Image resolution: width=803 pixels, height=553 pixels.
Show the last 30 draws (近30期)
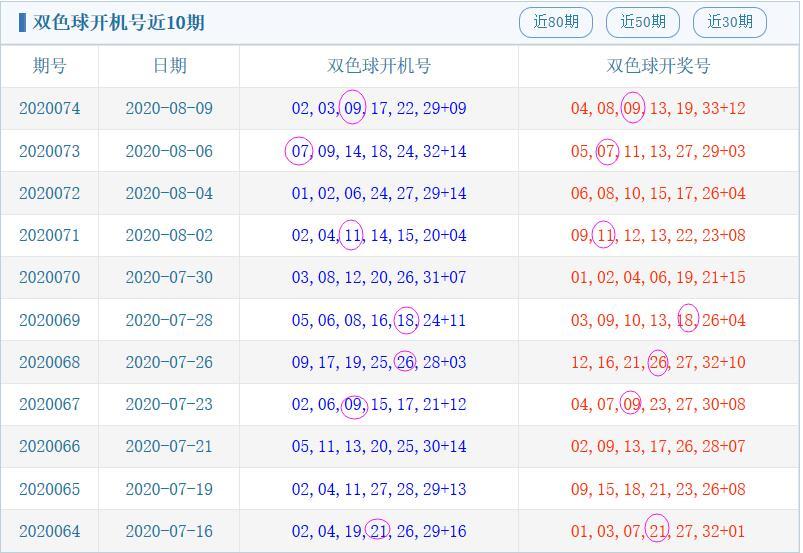(730, 23)
